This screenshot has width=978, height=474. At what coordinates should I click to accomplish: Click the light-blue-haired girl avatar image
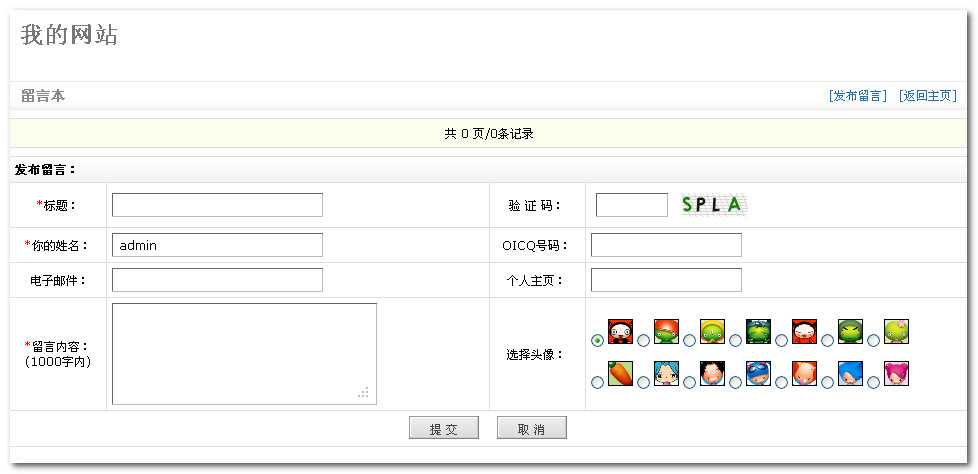pyautogui.click(x=666, y=374)
